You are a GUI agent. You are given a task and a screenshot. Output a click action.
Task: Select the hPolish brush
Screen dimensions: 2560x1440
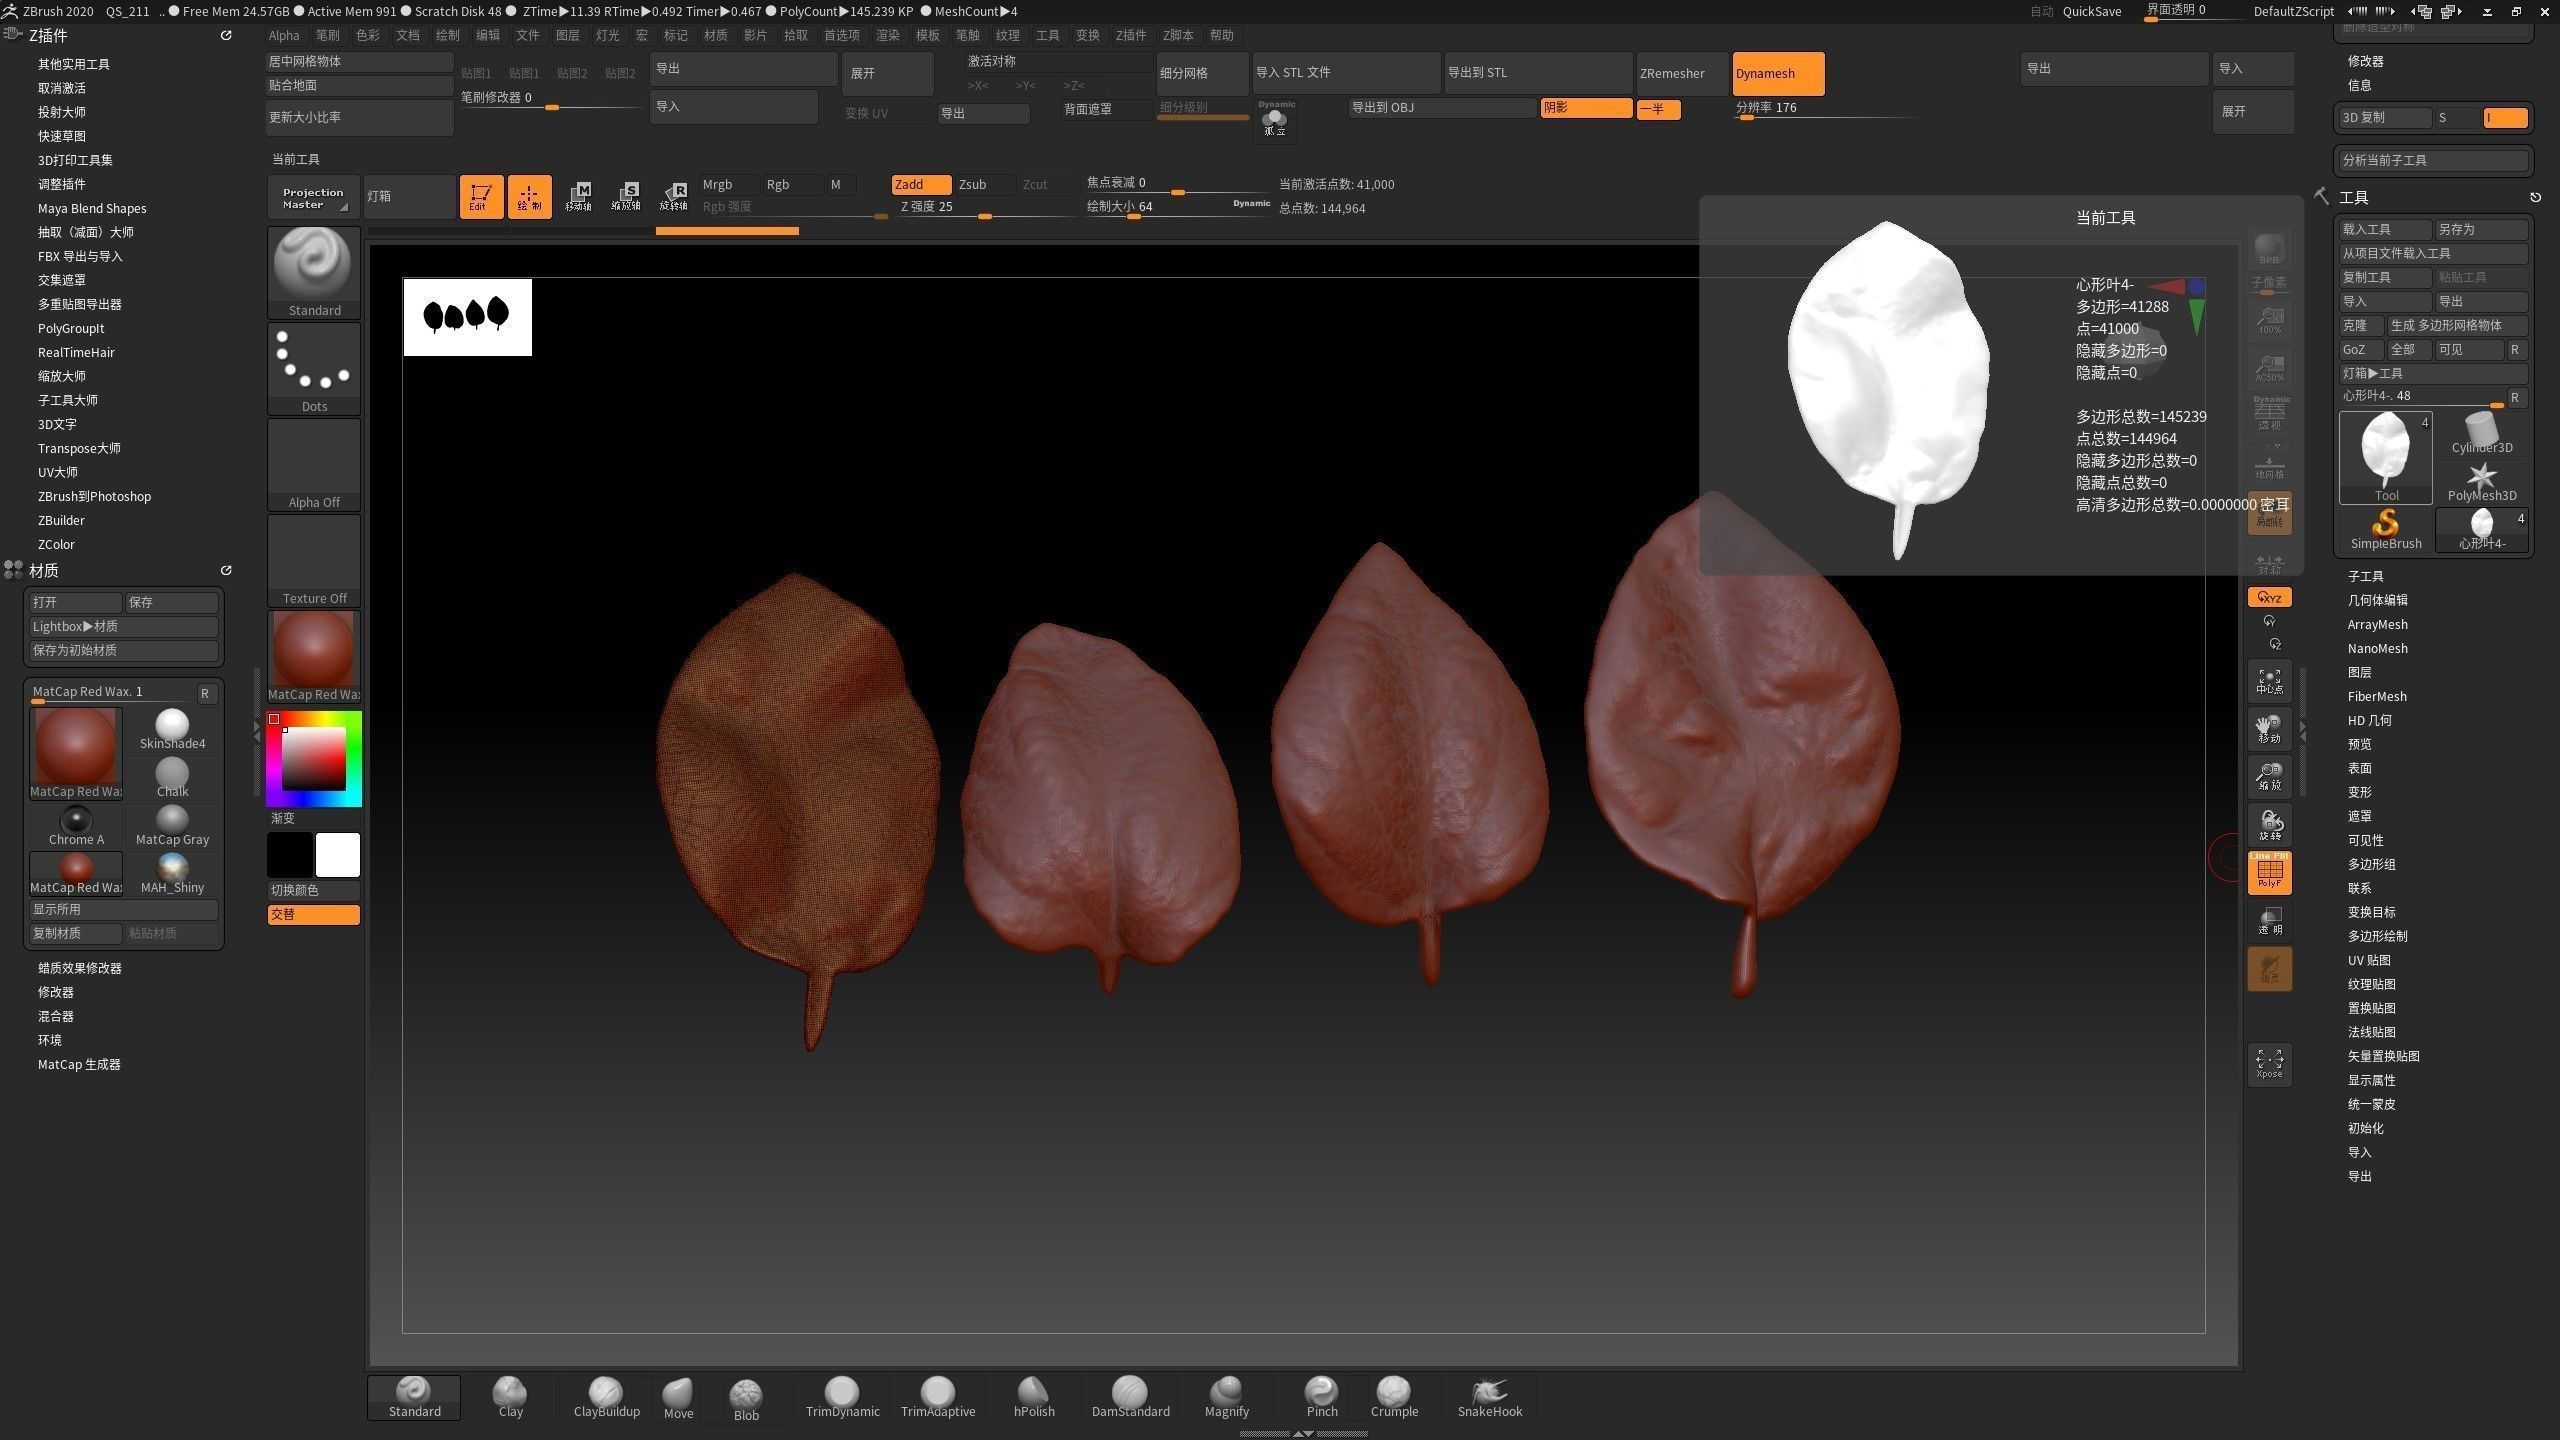tap(1034, 1398)
